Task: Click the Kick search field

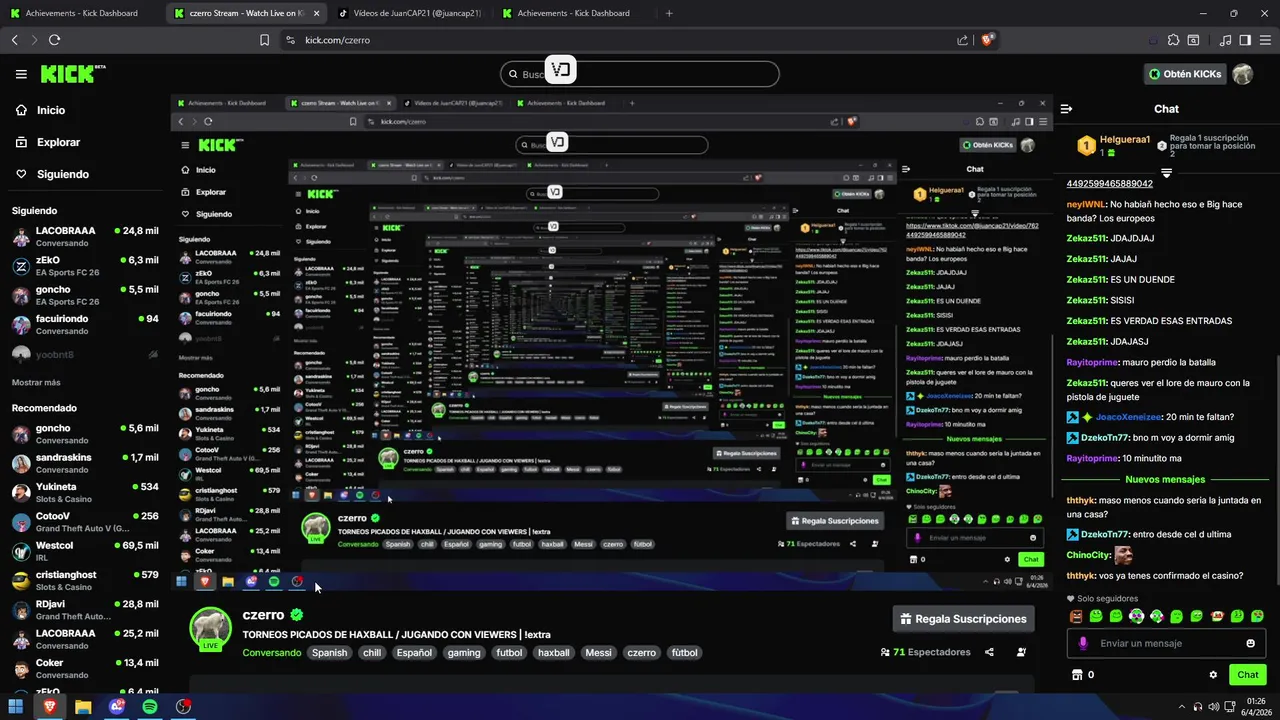Action: (x=640, y=74)
